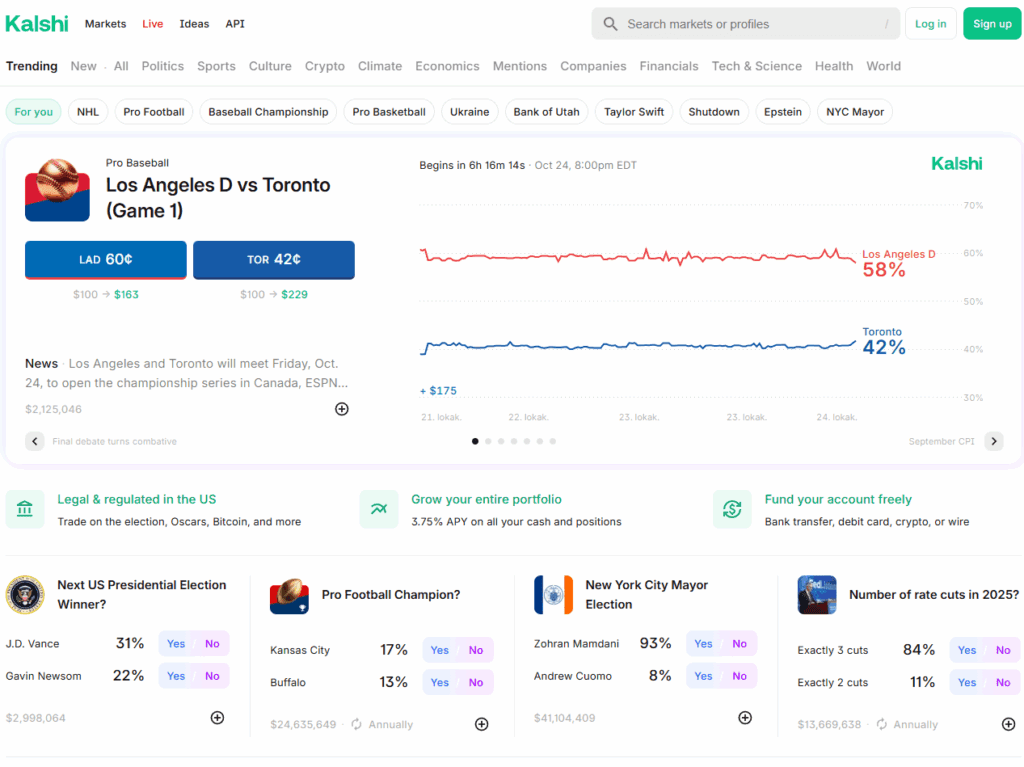Image resolution: width=1024 pixels, height=767 pixels.
Task: Go to previous carousel slide arrow
Action: (35, 441)
